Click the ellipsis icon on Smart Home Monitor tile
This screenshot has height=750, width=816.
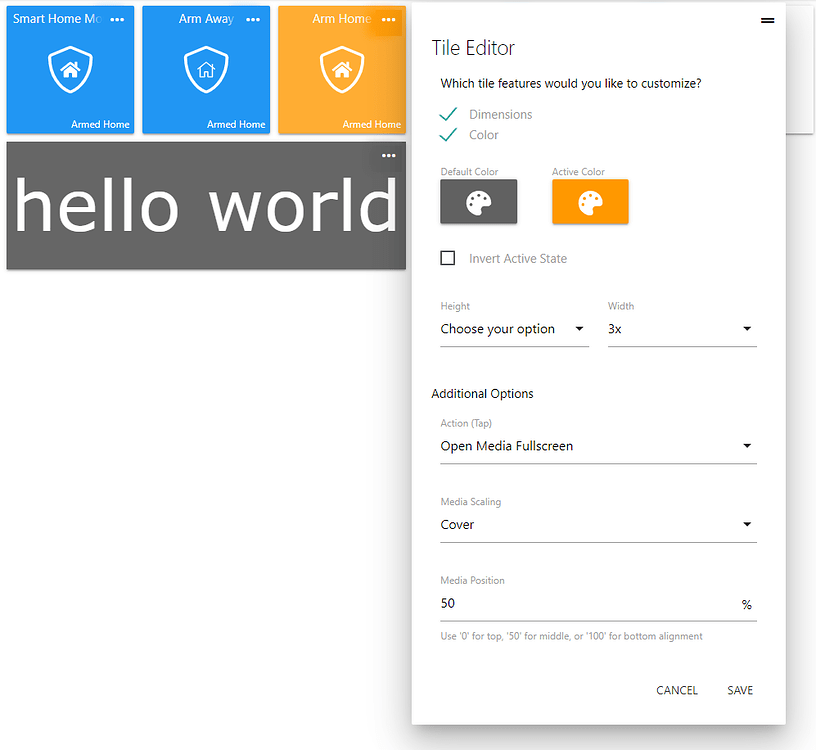pyautogui.click(x=117, y=18)
